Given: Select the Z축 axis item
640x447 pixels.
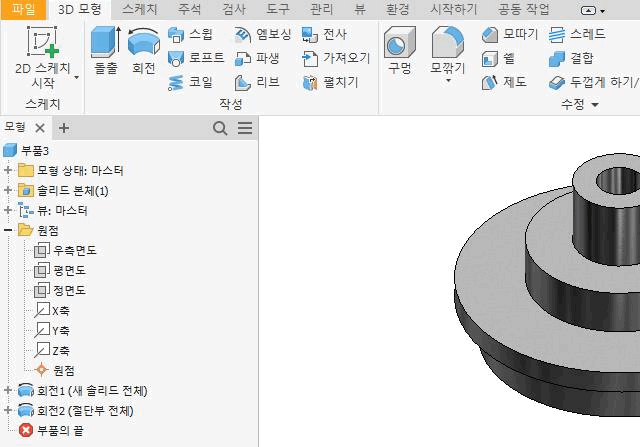Looking at the screenshot, I should [x=52, y=350].
